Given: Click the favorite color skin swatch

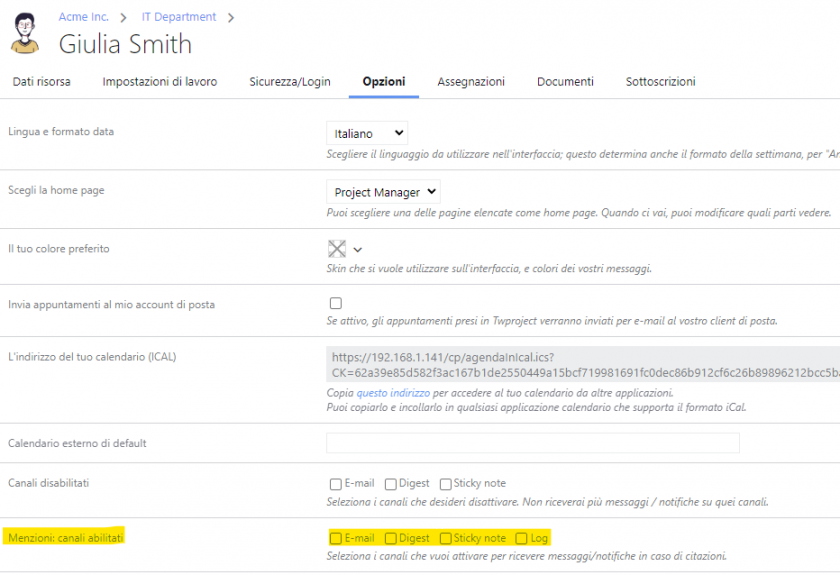Looking at the screenshot, I should [x=336, y=249].
